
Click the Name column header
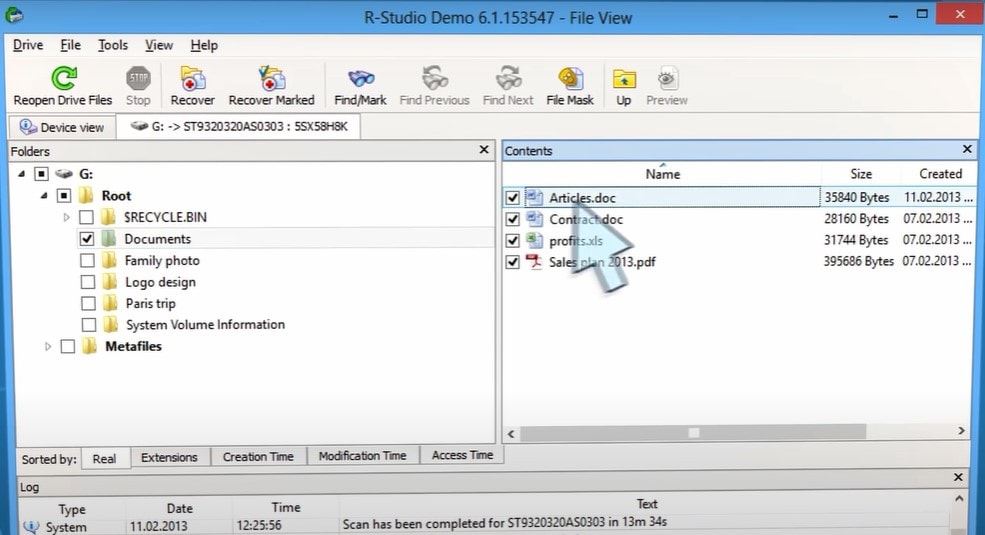[x=663, y=174]
